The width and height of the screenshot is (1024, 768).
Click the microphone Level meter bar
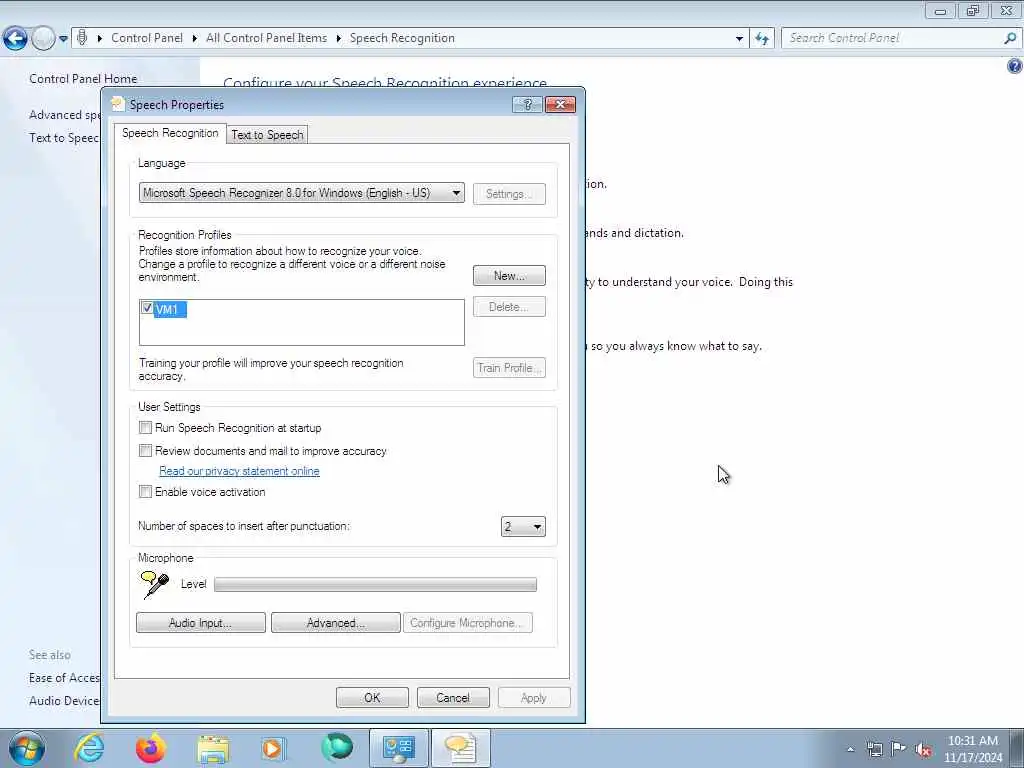pos(376,584)
